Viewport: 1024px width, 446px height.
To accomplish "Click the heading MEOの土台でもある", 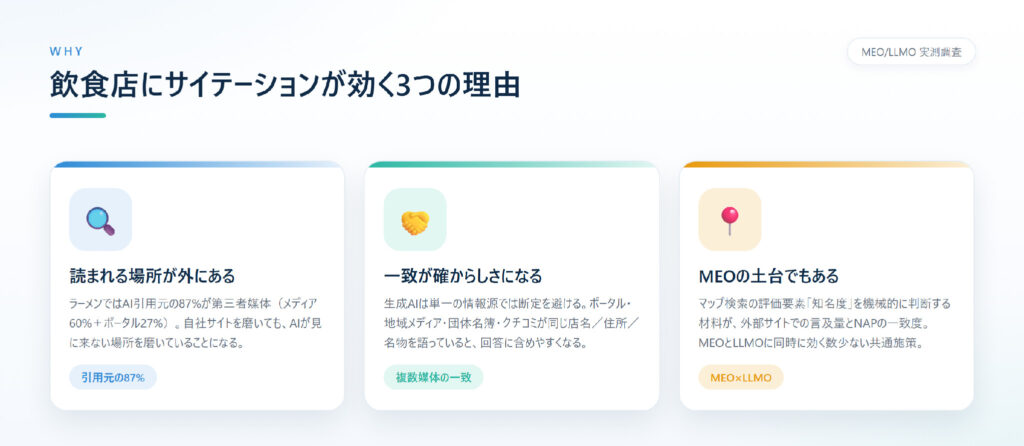I will point(768,276).
